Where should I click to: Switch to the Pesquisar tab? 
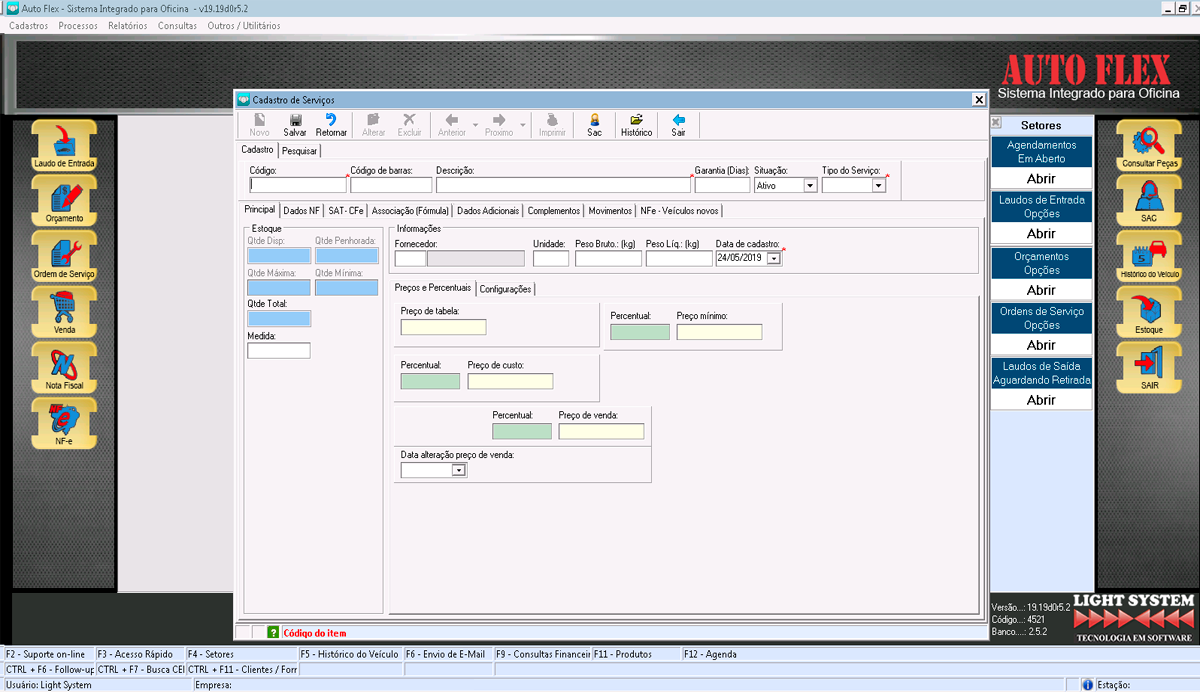(300, 151)
